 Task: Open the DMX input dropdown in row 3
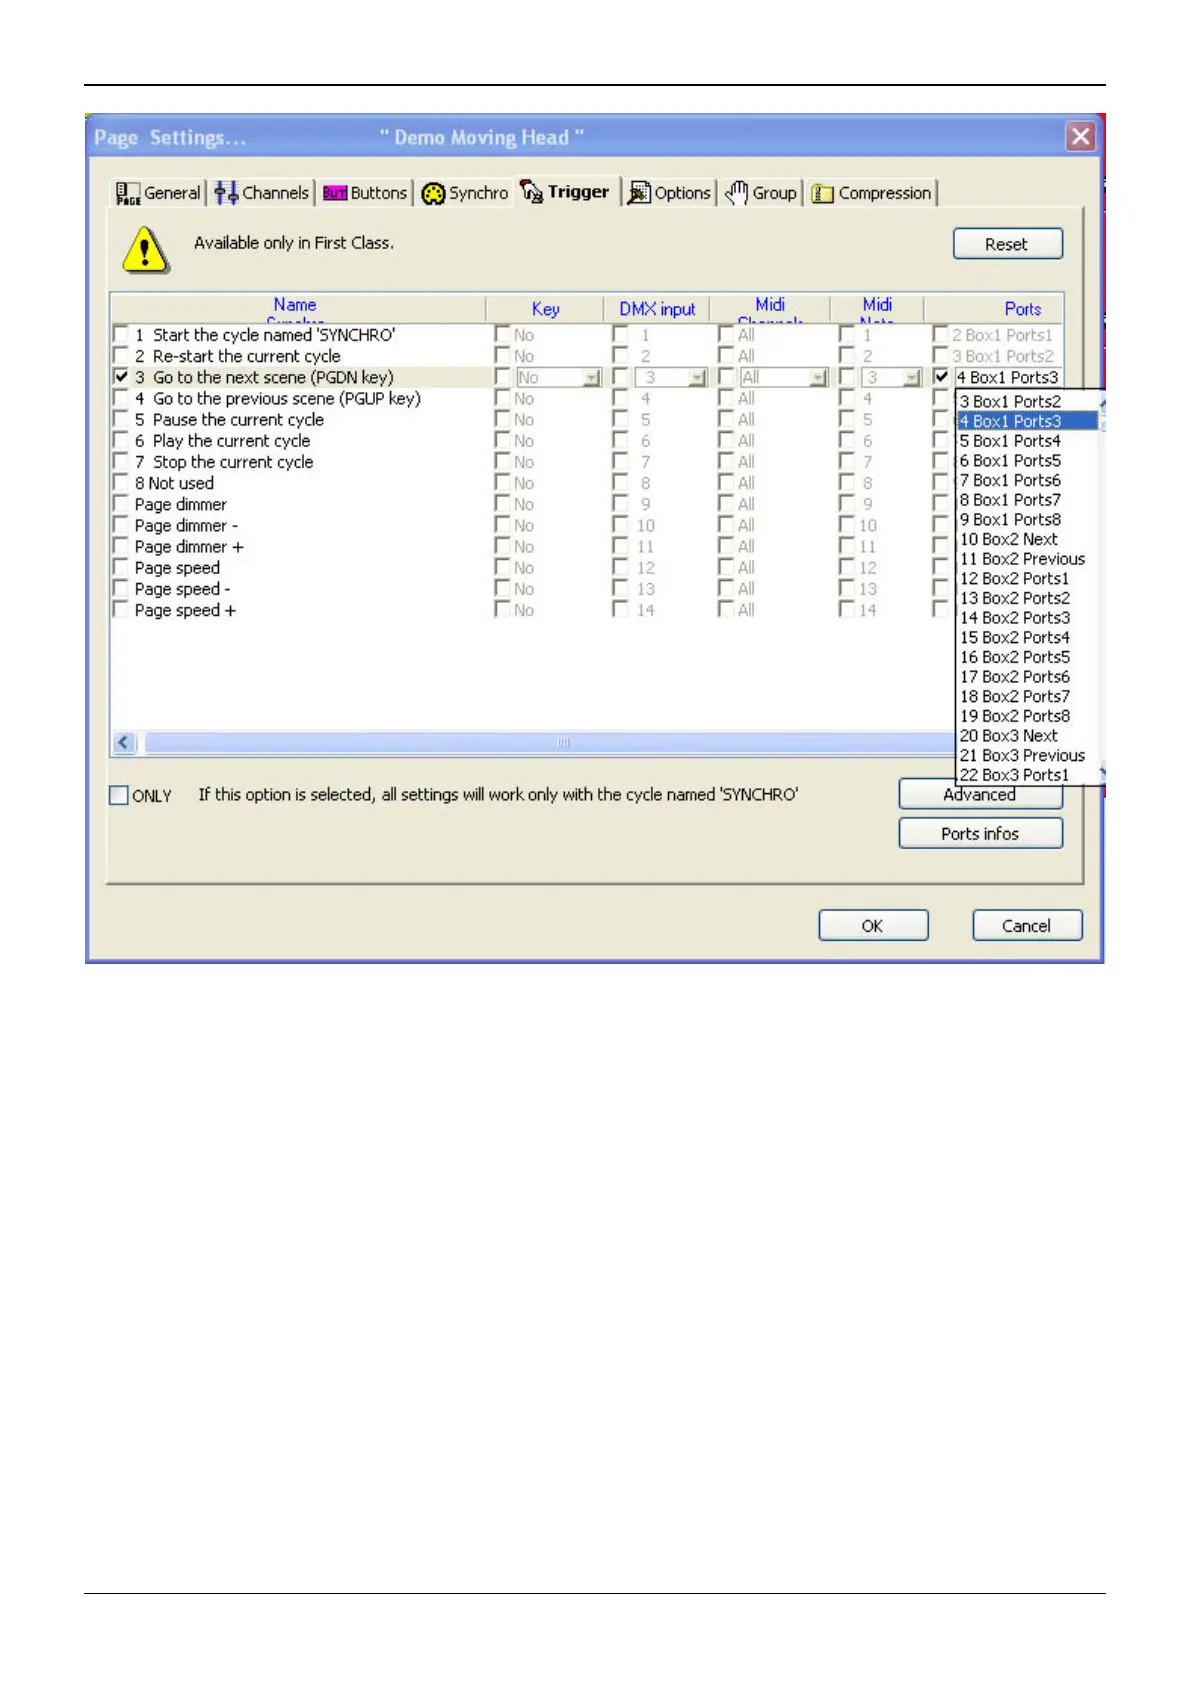(697, 378)
